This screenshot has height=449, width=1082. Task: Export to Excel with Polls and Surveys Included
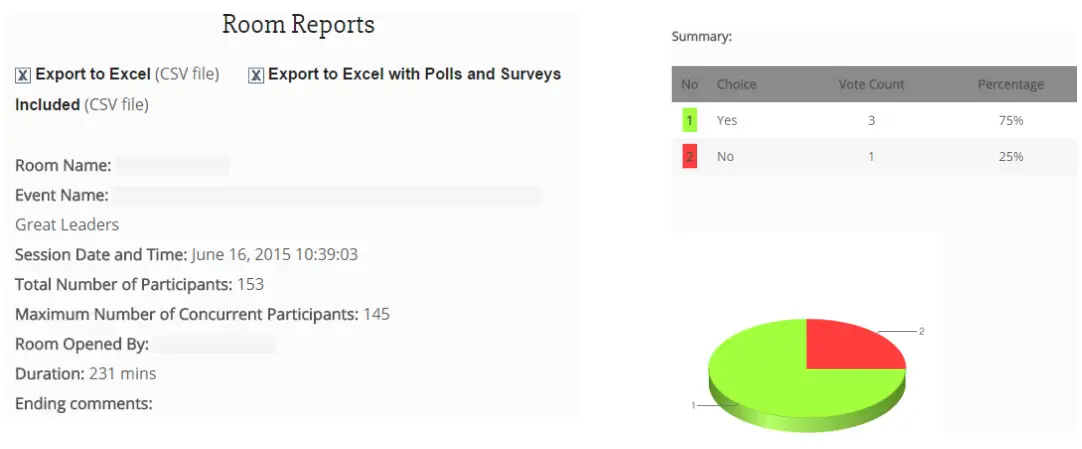(414, 74)
